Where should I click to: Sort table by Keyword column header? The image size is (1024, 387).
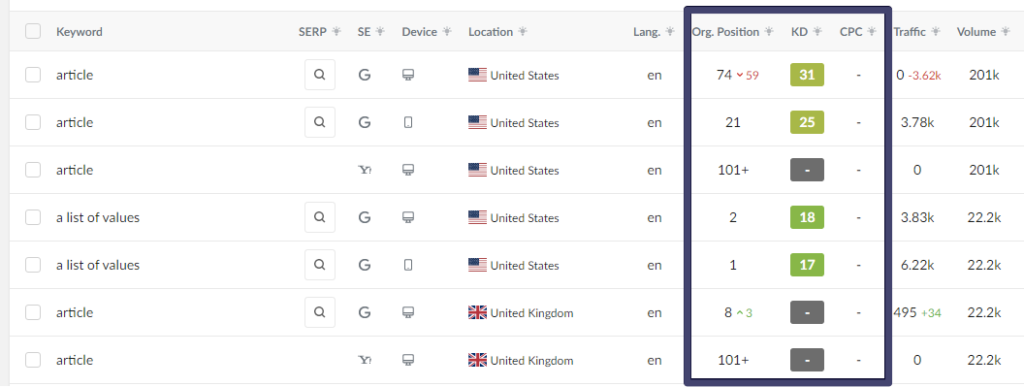(x=79, y=32)
